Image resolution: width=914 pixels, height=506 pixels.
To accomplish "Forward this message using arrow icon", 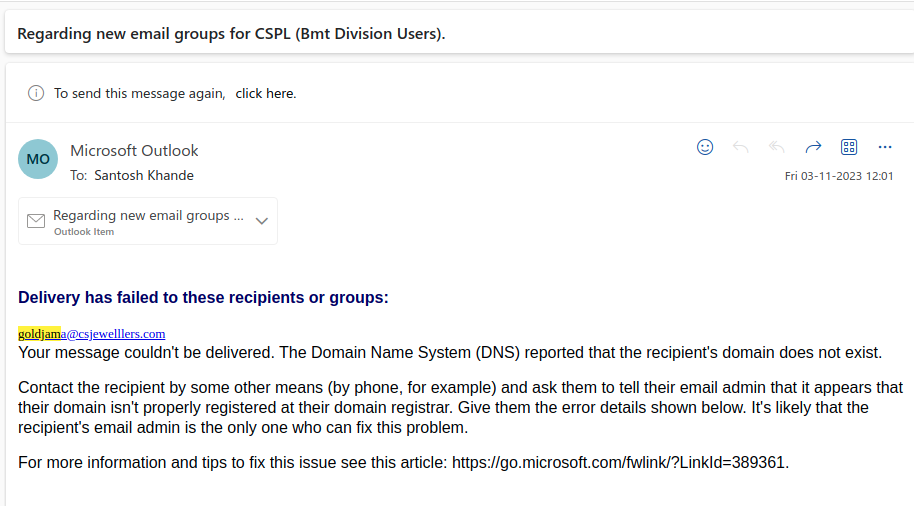I will point(813,147).
